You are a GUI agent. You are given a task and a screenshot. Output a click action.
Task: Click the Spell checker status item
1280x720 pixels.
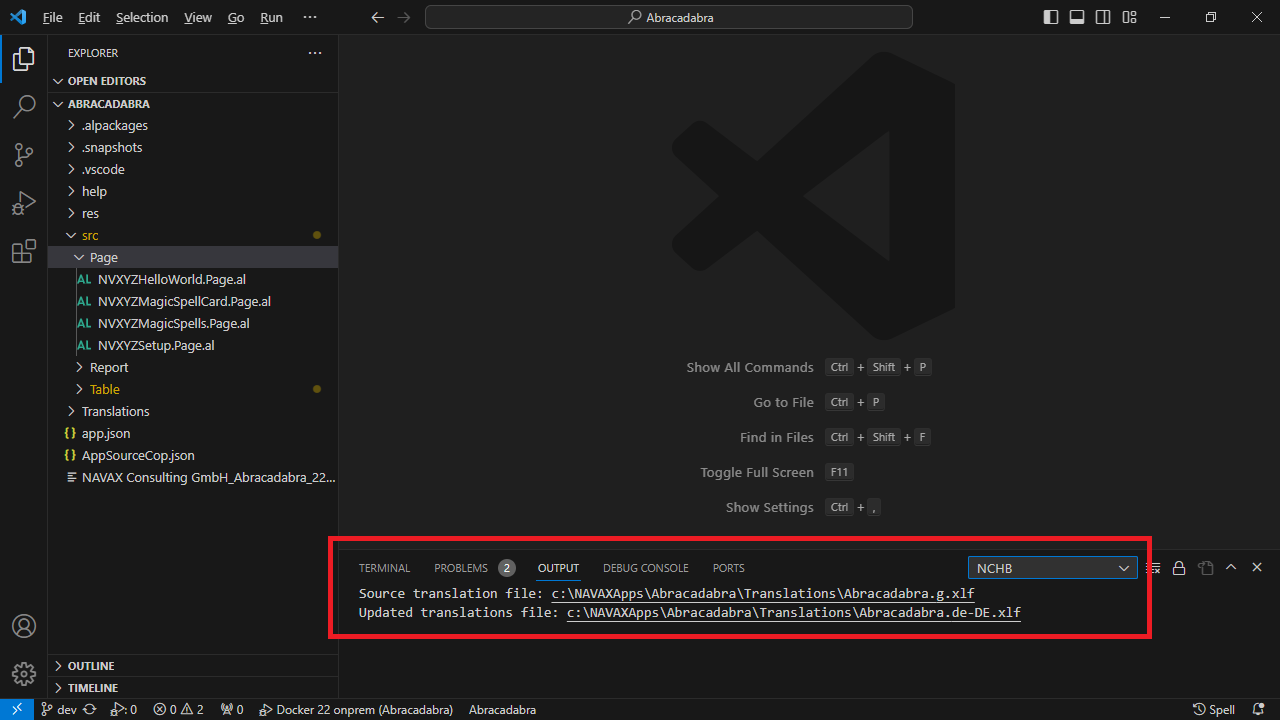[1214, 709]
